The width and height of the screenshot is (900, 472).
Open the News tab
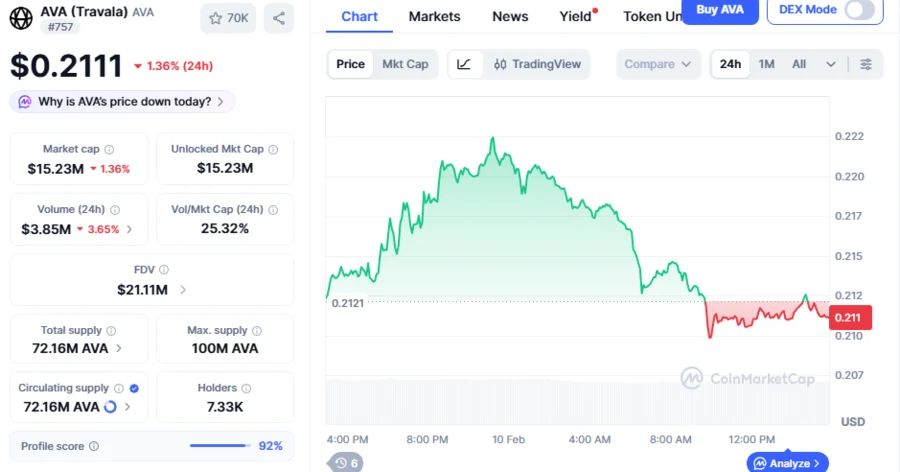pos(510,16)
